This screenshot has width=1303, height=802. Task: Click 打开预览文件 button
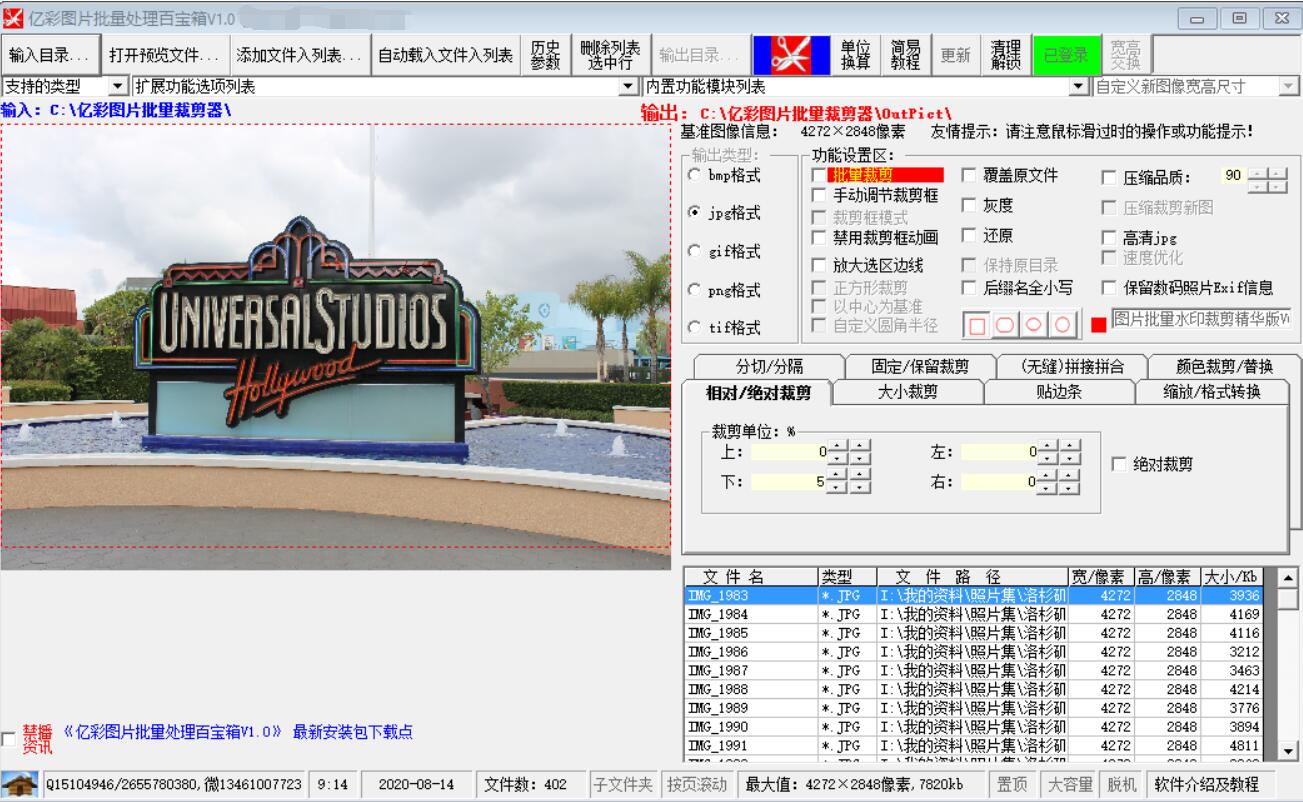[165, 55]
